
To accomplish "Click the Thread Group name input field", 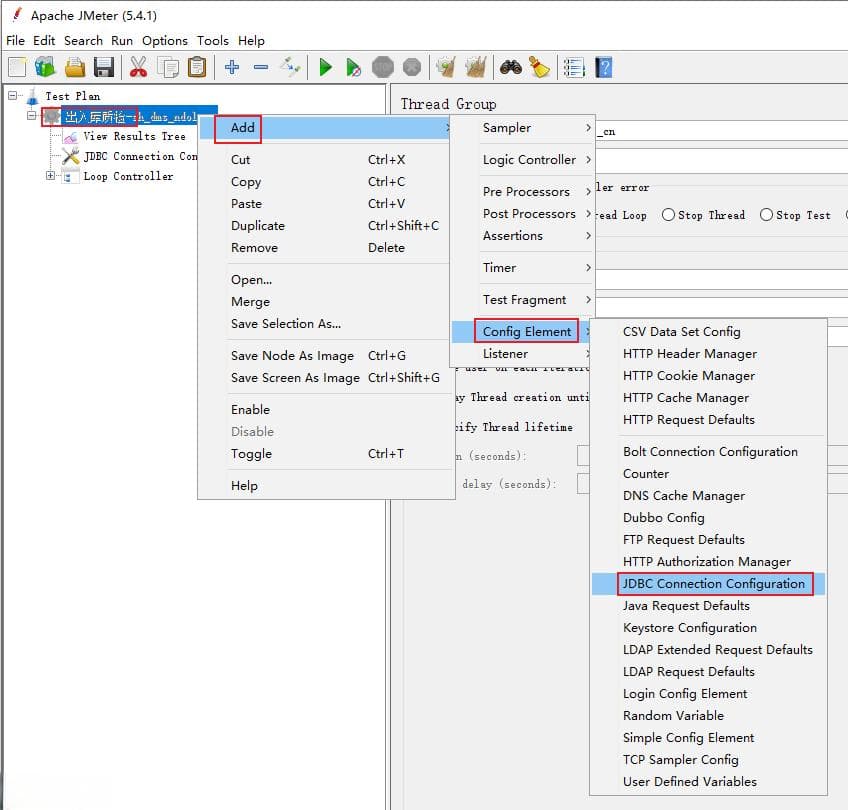I will click(x=721, y=131).
